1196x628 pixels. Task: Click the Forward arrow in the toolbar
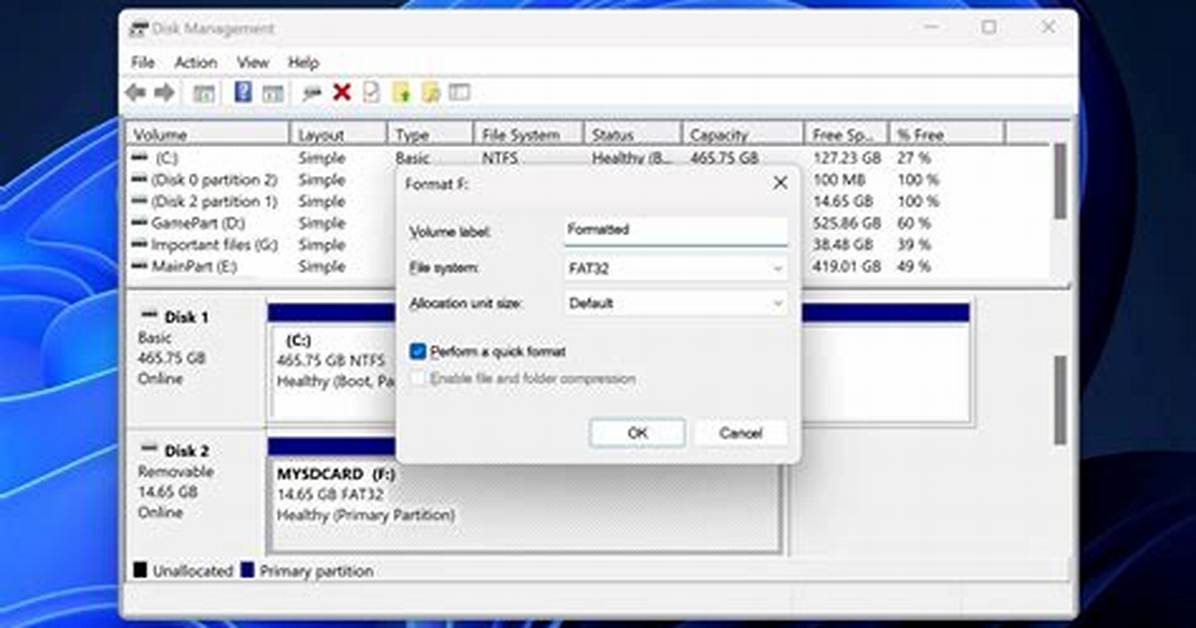click(x=164, y=93)
